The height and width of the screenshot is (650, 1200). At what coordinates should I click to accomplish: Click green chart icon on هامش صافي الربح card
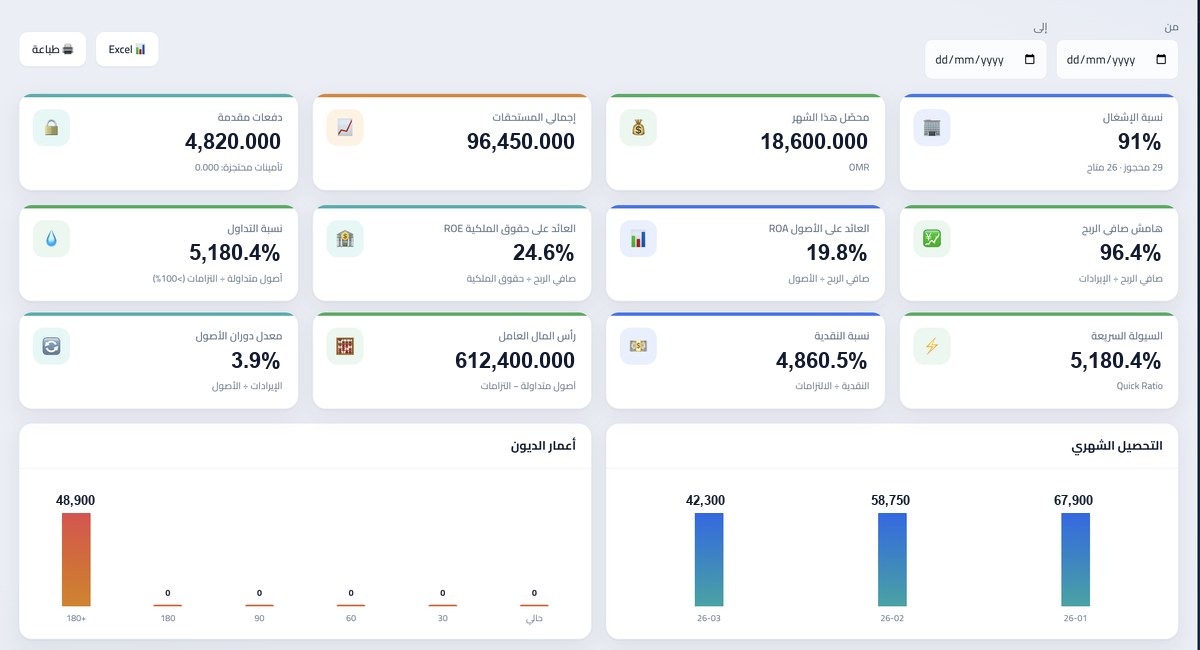932,238
